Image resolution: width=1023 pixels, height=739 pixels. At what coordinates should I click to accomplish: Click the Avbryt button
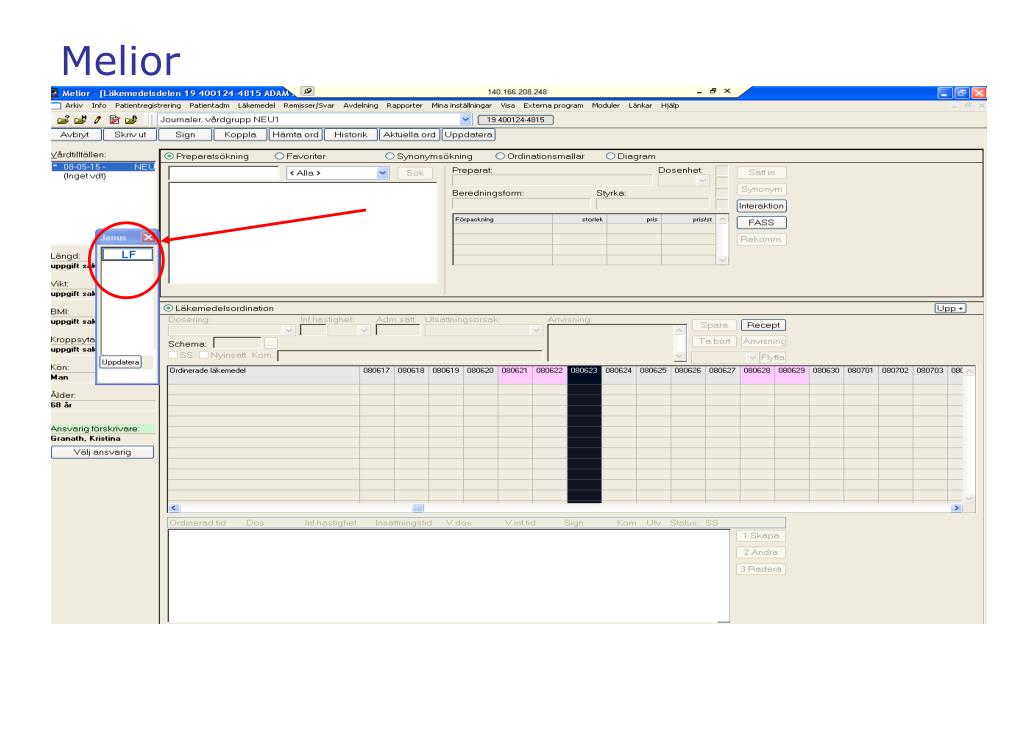(x=75, y=134)
